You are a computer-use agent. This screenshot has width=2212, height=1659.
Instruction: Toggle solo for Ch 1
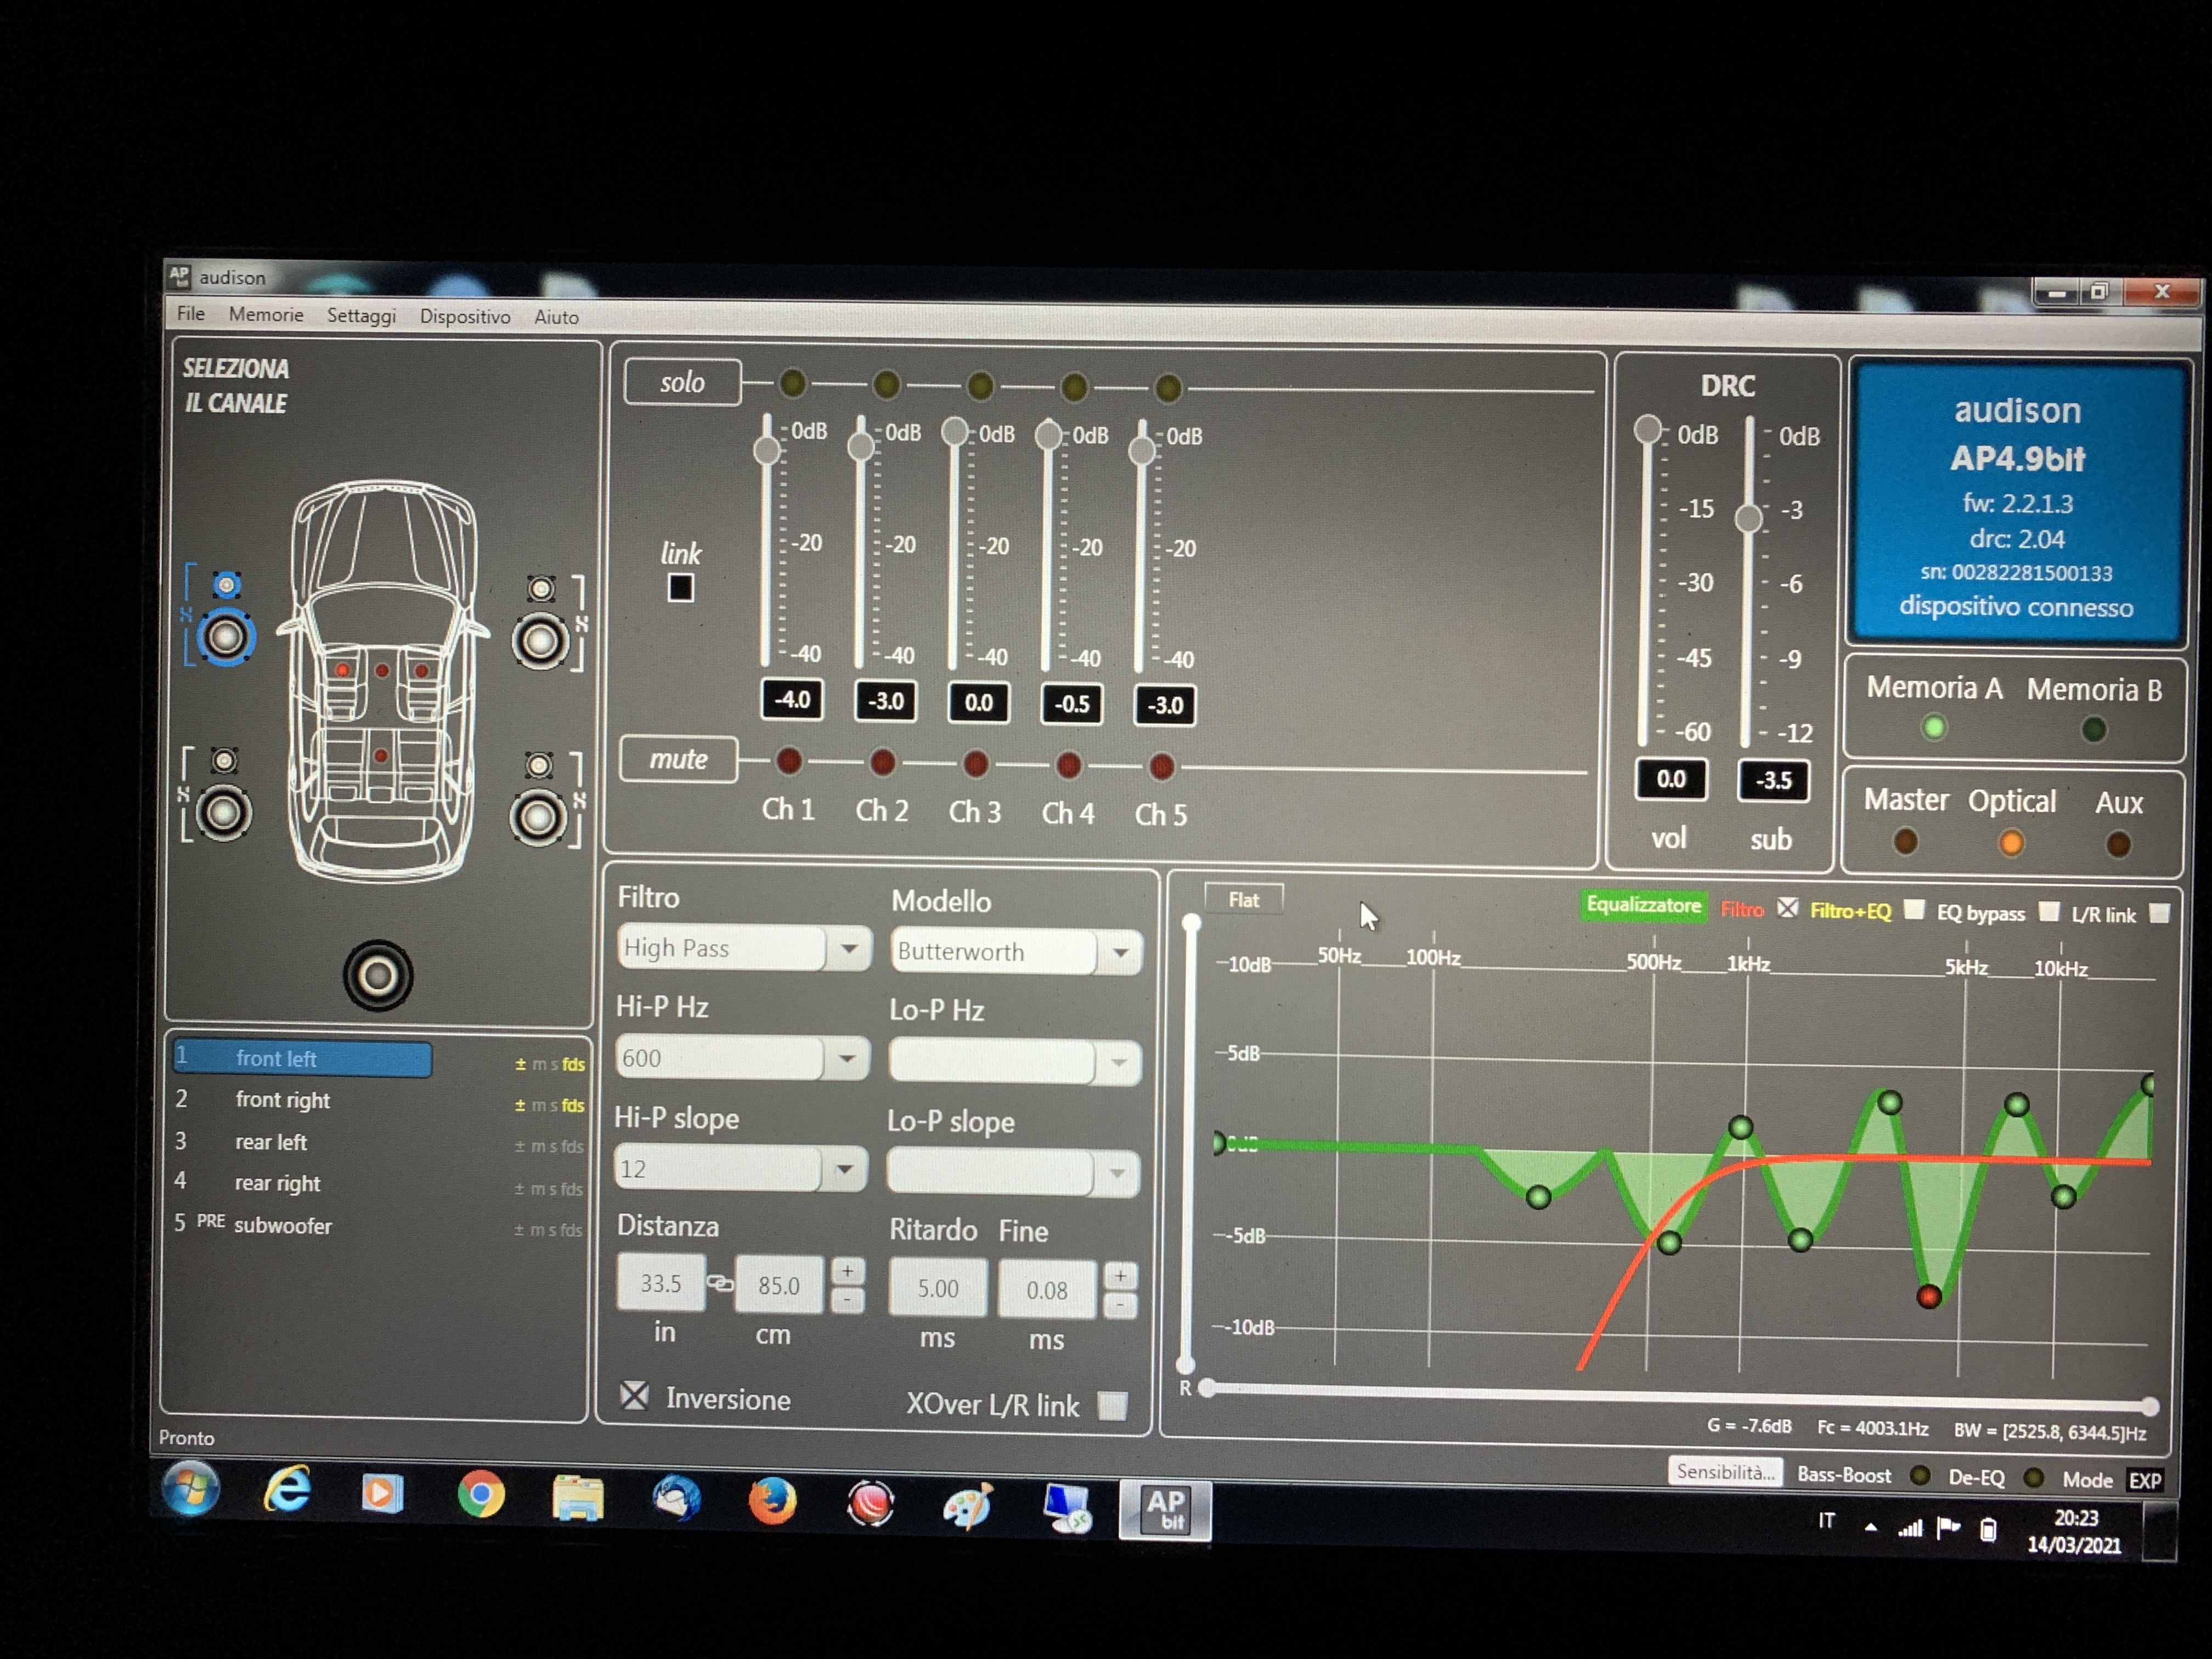click(792, 382)
